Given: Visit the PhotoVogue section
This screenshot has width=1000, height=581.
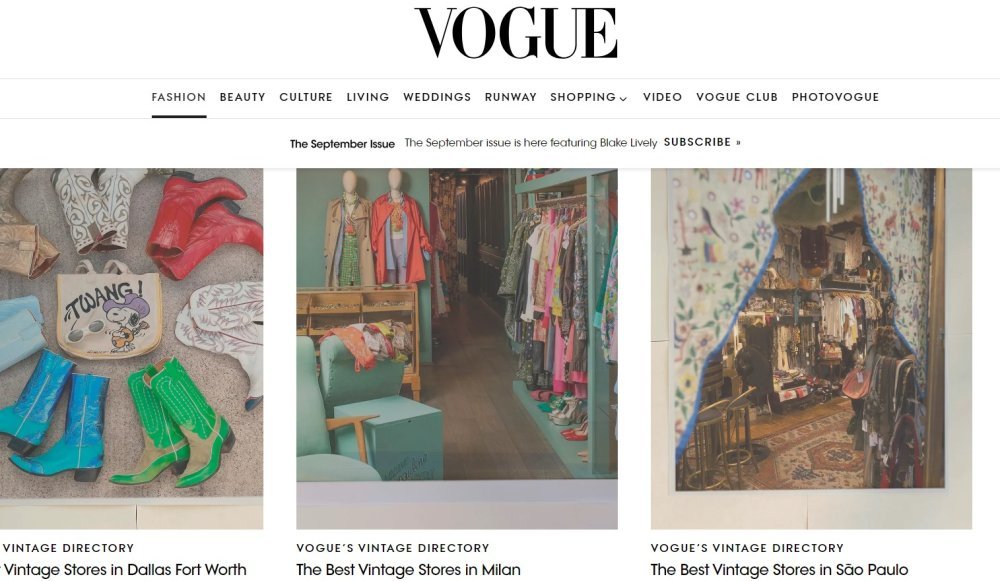Looking at the screenshot, I should point(835,97).
